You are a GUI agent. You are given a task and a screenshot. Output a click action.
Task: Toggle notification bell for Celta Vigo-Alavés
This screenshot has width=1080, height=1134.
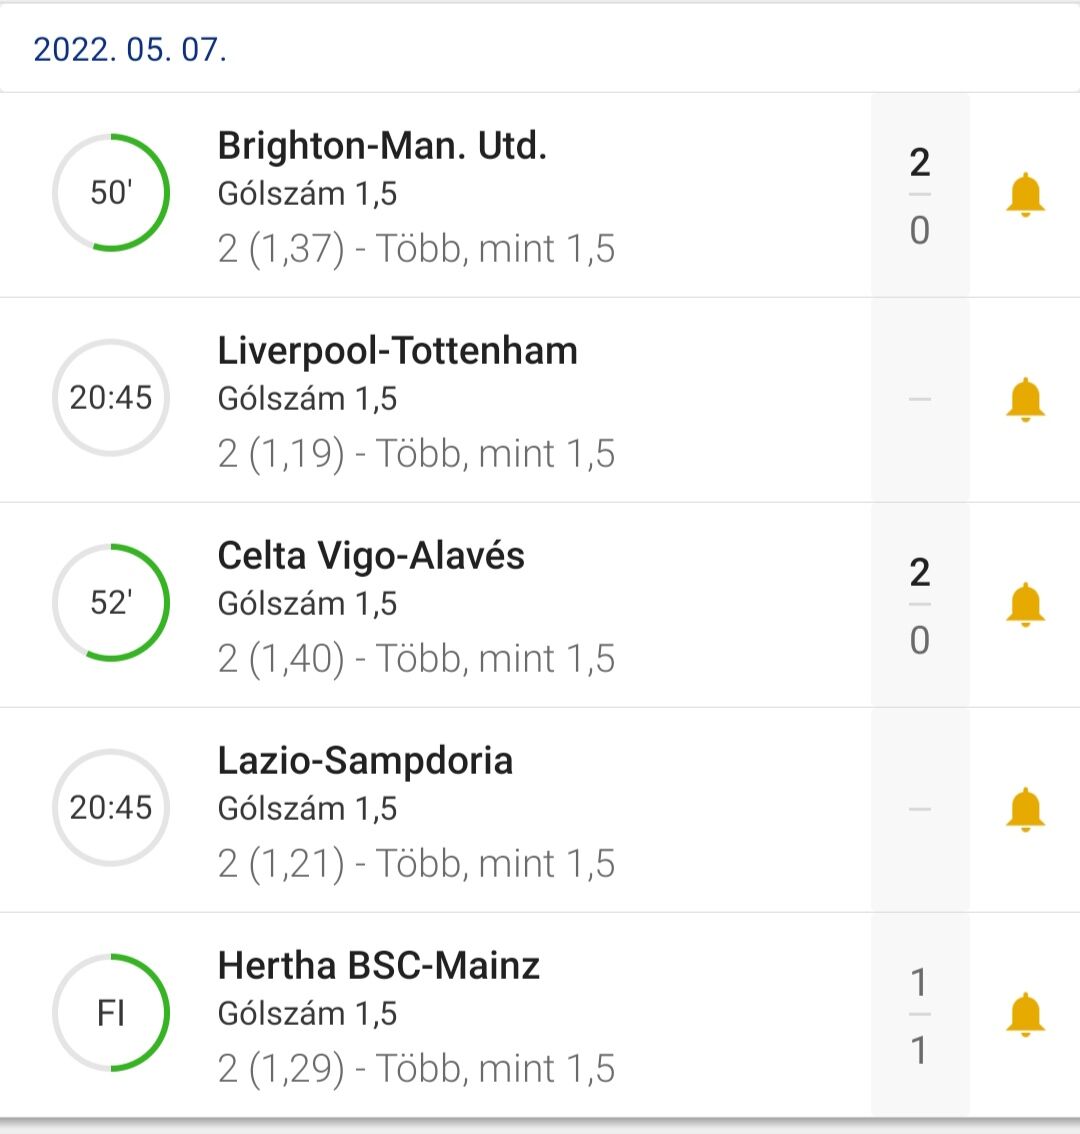[1025, 605]
